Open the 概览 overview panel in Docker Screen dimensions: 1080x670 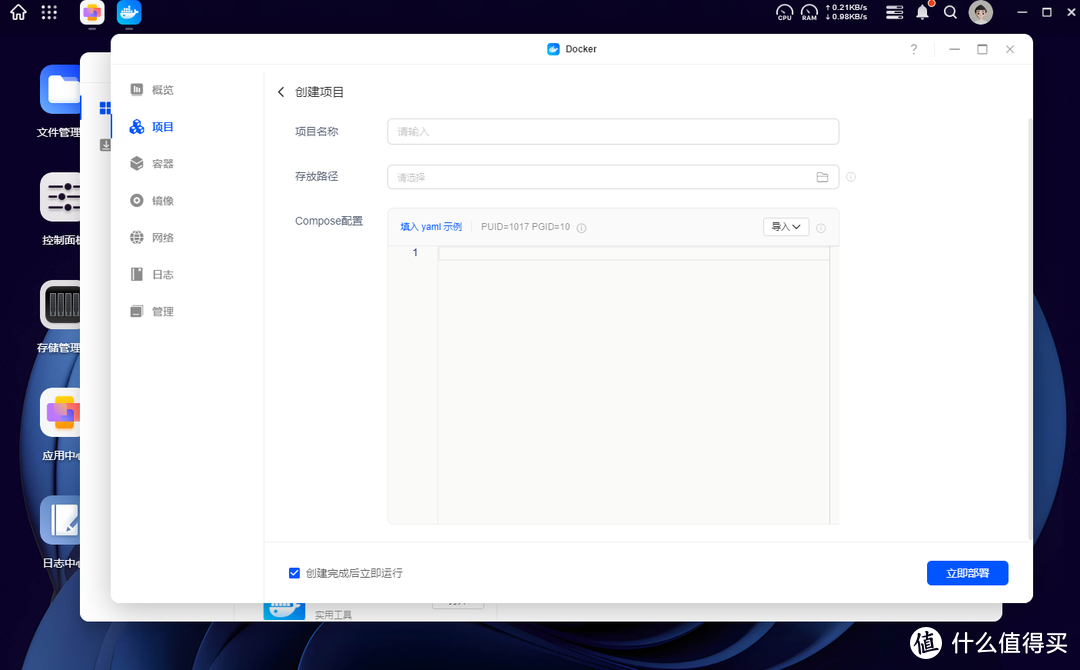pyautogui.click(x=159, y=89)
